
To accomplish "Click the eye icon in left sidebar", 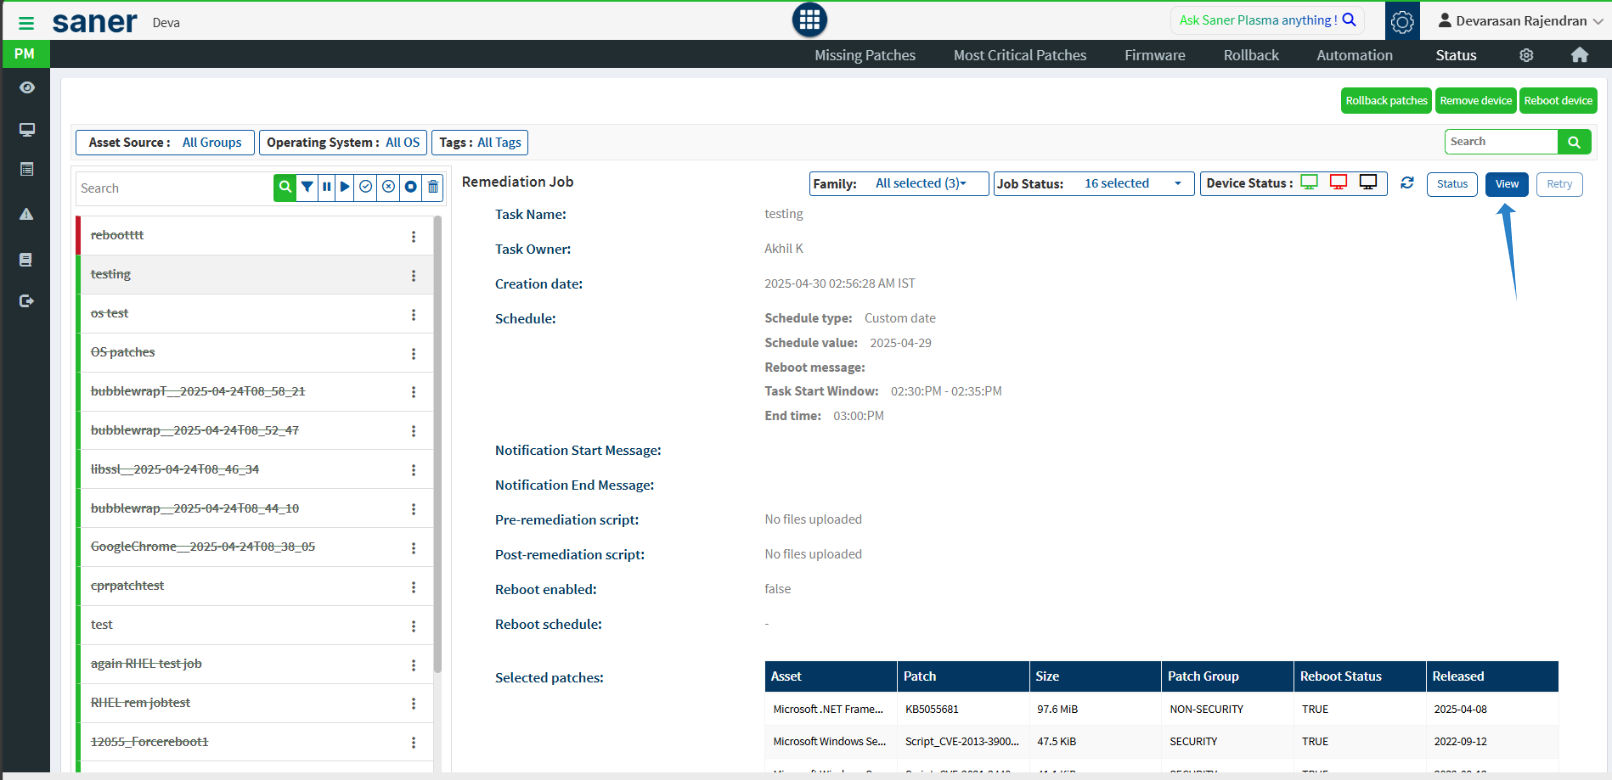I will [27, 88].
